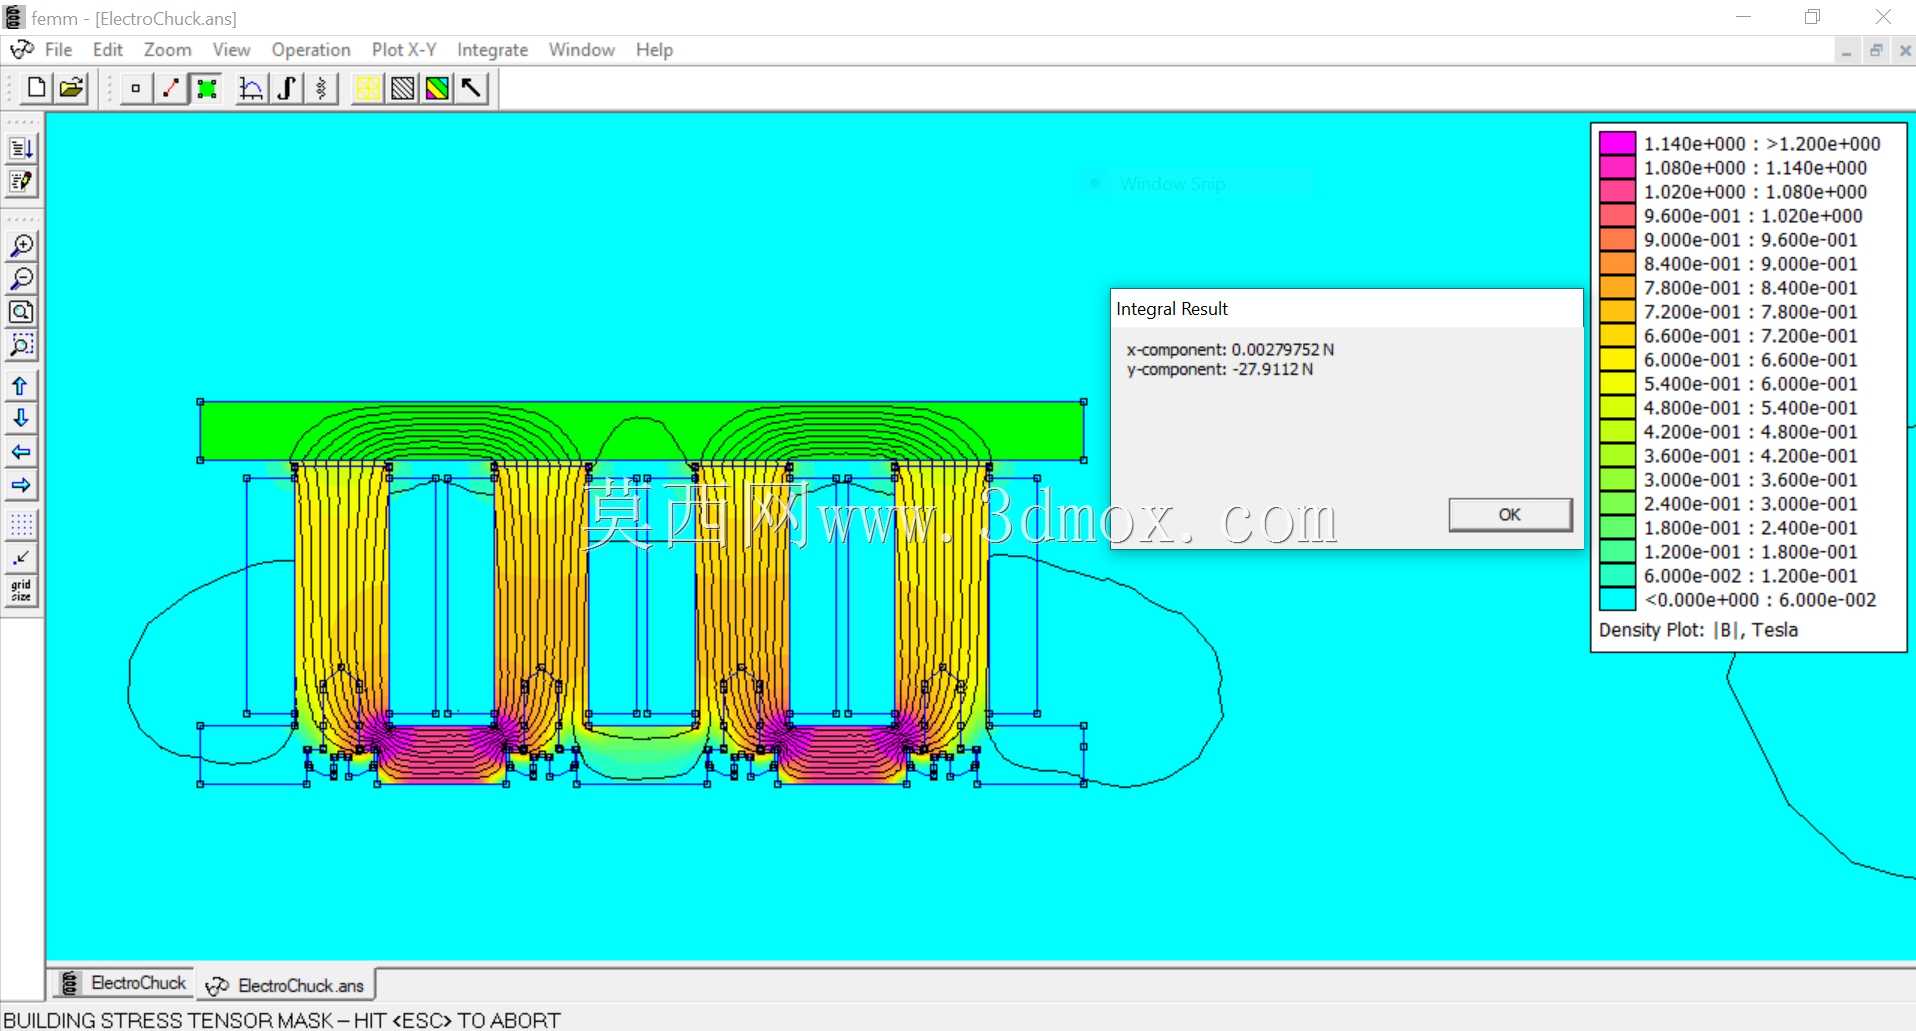Open the Window menu
Viewport: 1916px width, 1031px height.
coord(581,50)
